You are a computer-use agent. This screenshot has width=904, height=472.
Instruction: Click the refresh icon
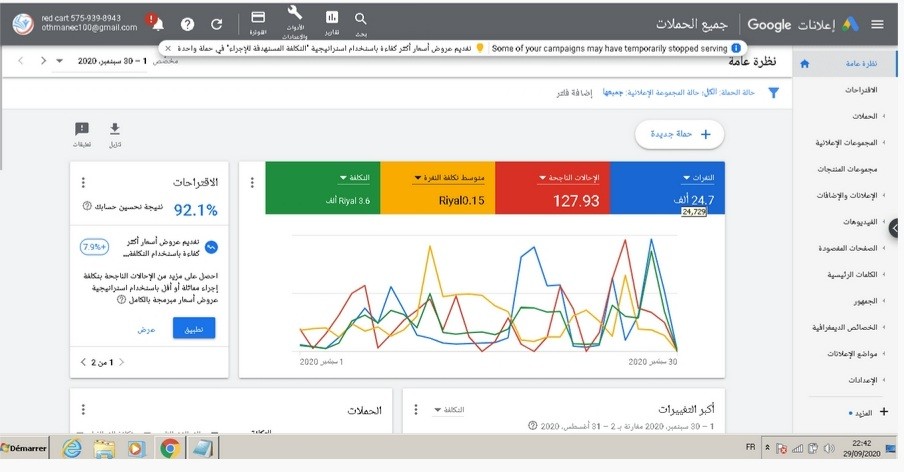[216, 24]
